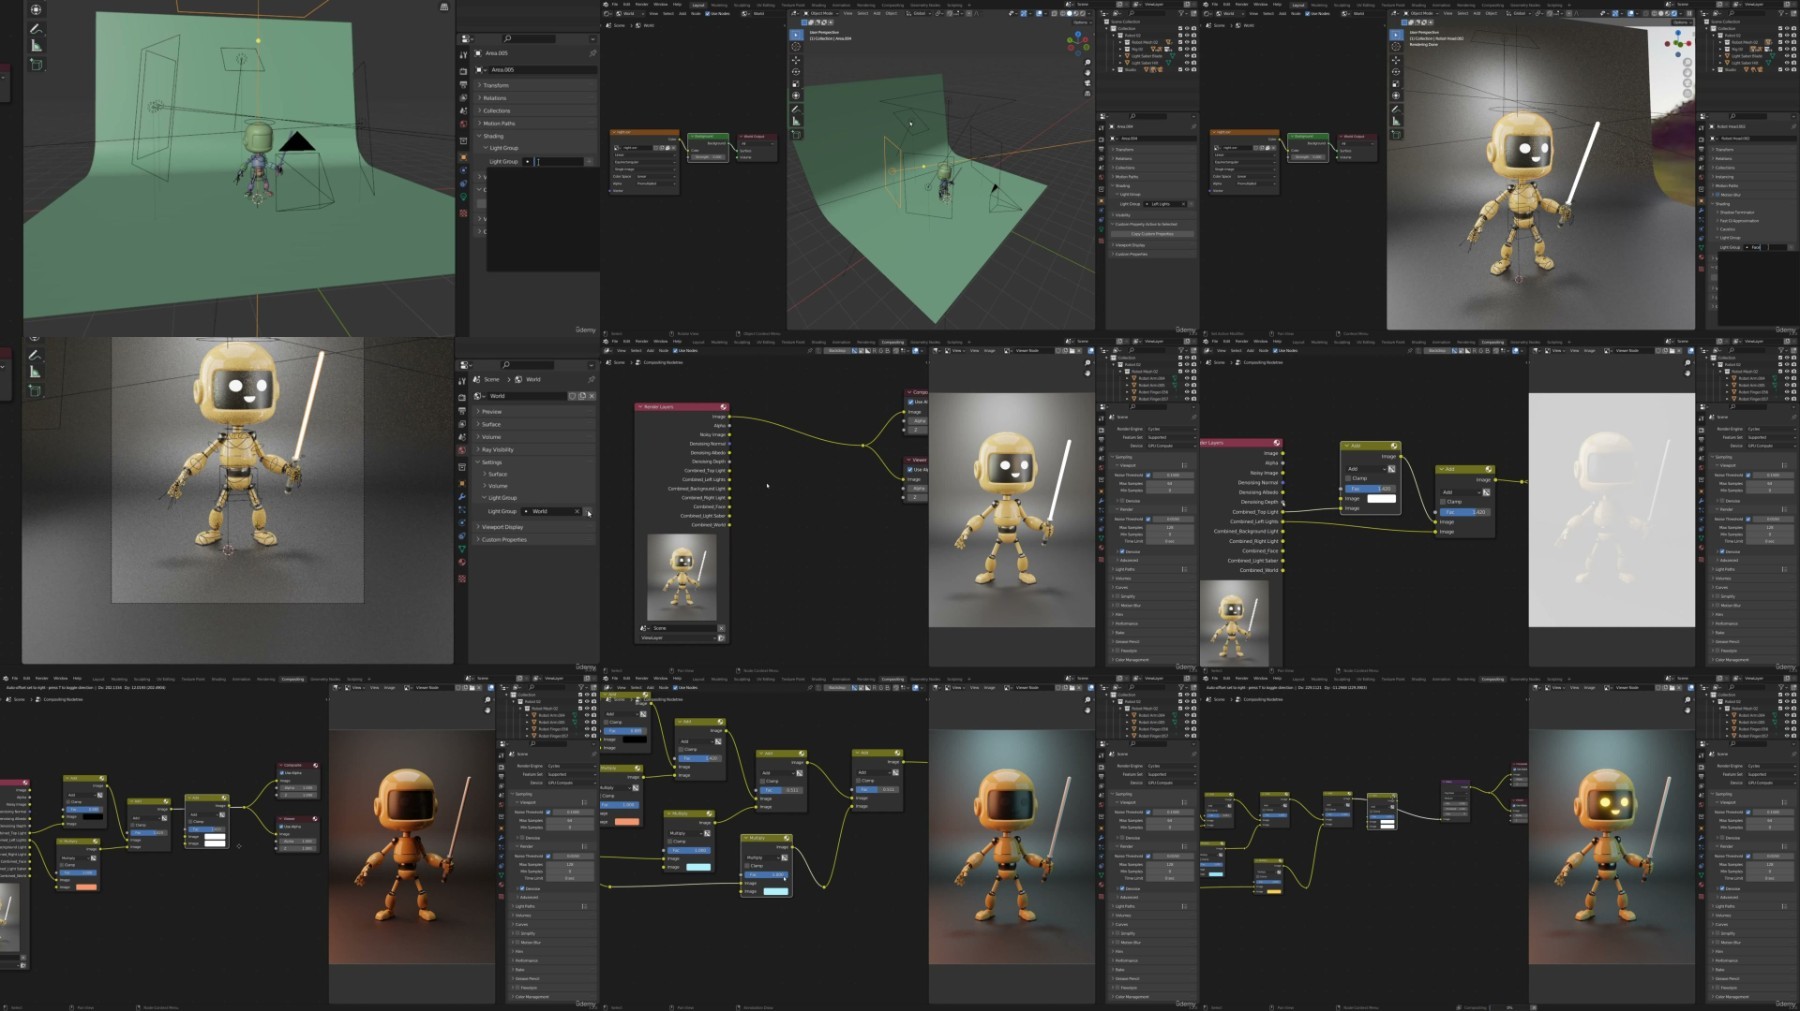This screenshot has width=1800, height=1011.
Task: Select the Annotate tool beside the World properties viewport
Action: 36,355
